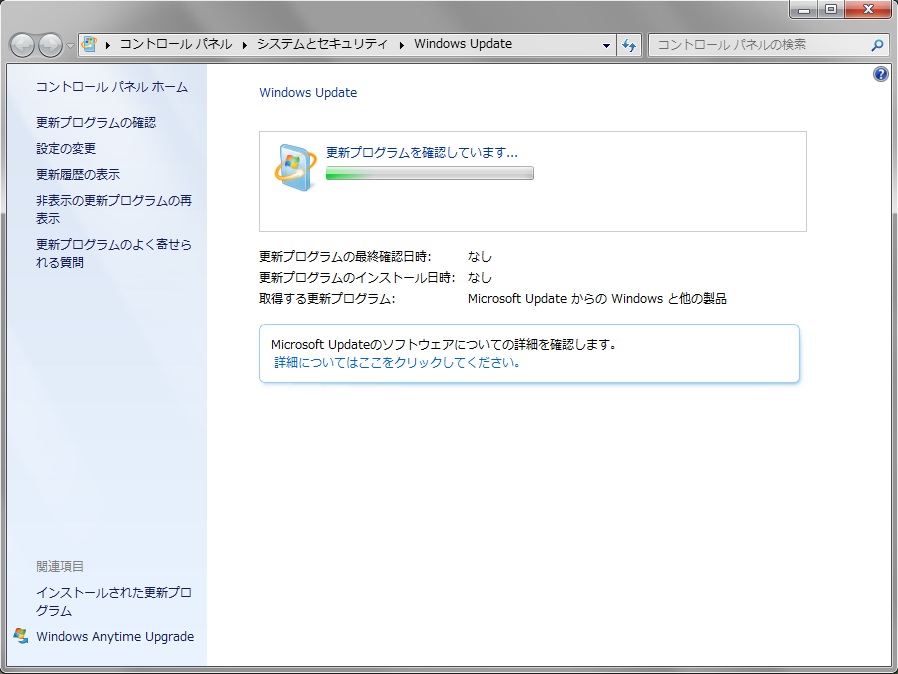Expand arrow after システムとセキュリティ breadcrumb
The image size is (898, 674).
tap(401, 45)
